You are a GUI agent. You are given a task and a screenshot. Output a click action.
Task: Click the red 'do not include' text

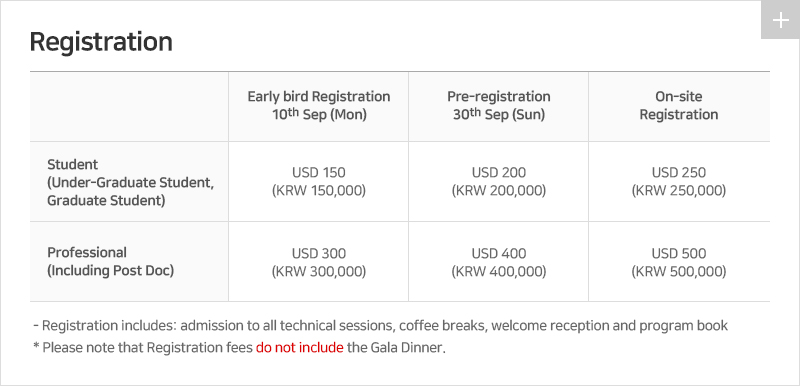click(x=299, y=348)
